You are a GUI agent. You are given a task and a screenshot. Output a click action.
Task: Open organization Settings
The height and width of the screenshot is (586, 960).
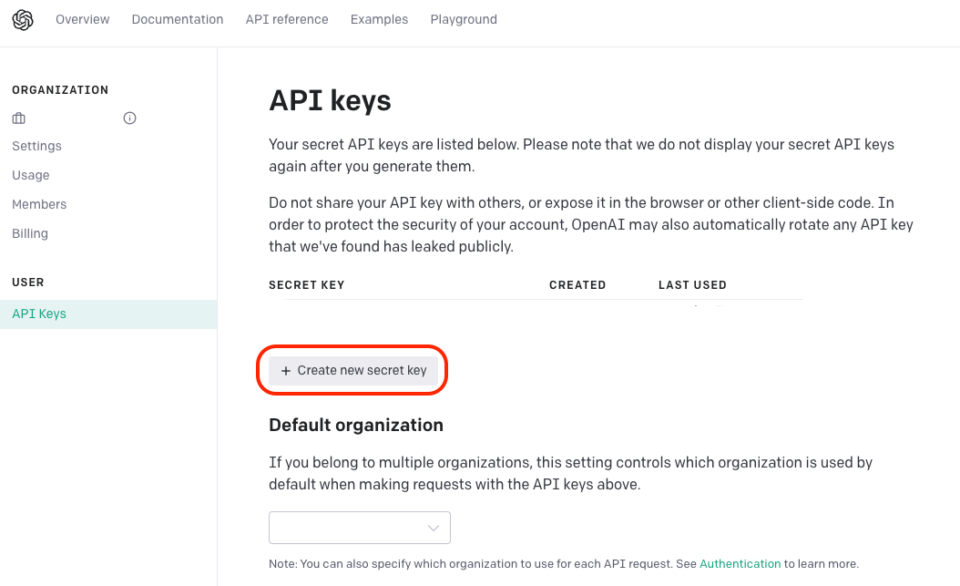[x=36, y=146]
